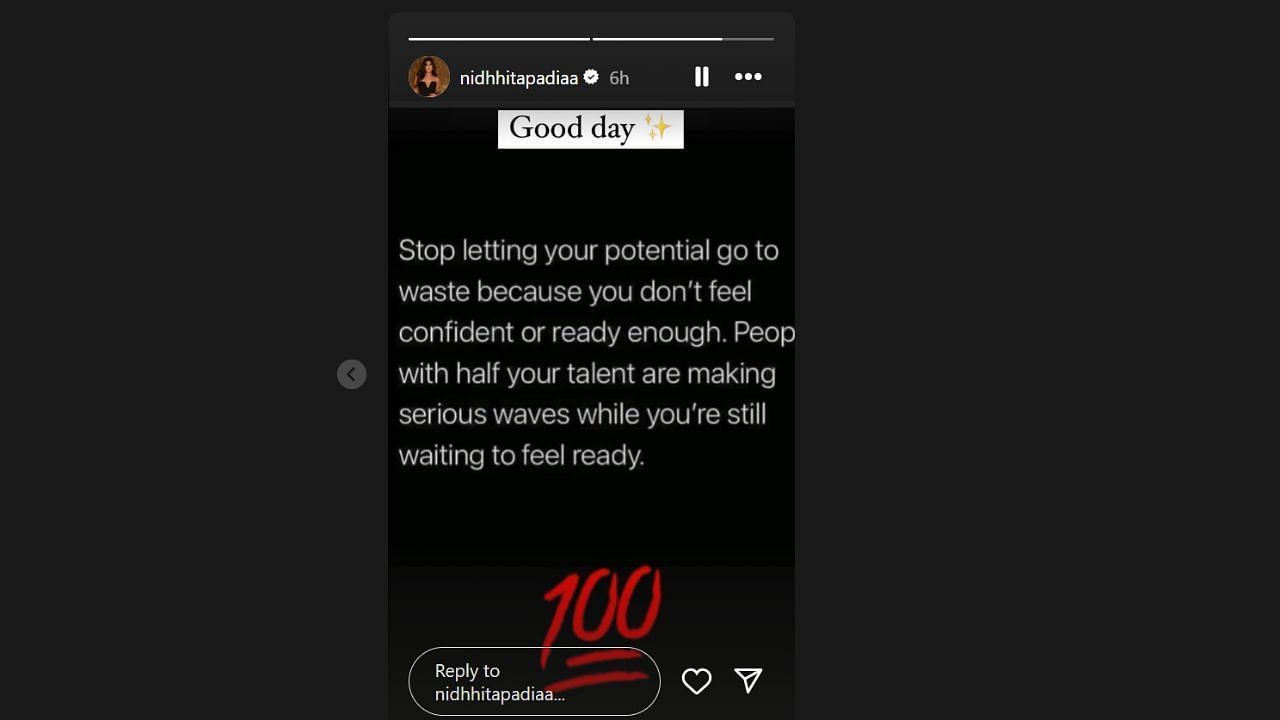Viewport: 1280px width, 720px height.
Task: Focus the Reply to nidhhitapadiaa field
Action: tap(534, 682)
